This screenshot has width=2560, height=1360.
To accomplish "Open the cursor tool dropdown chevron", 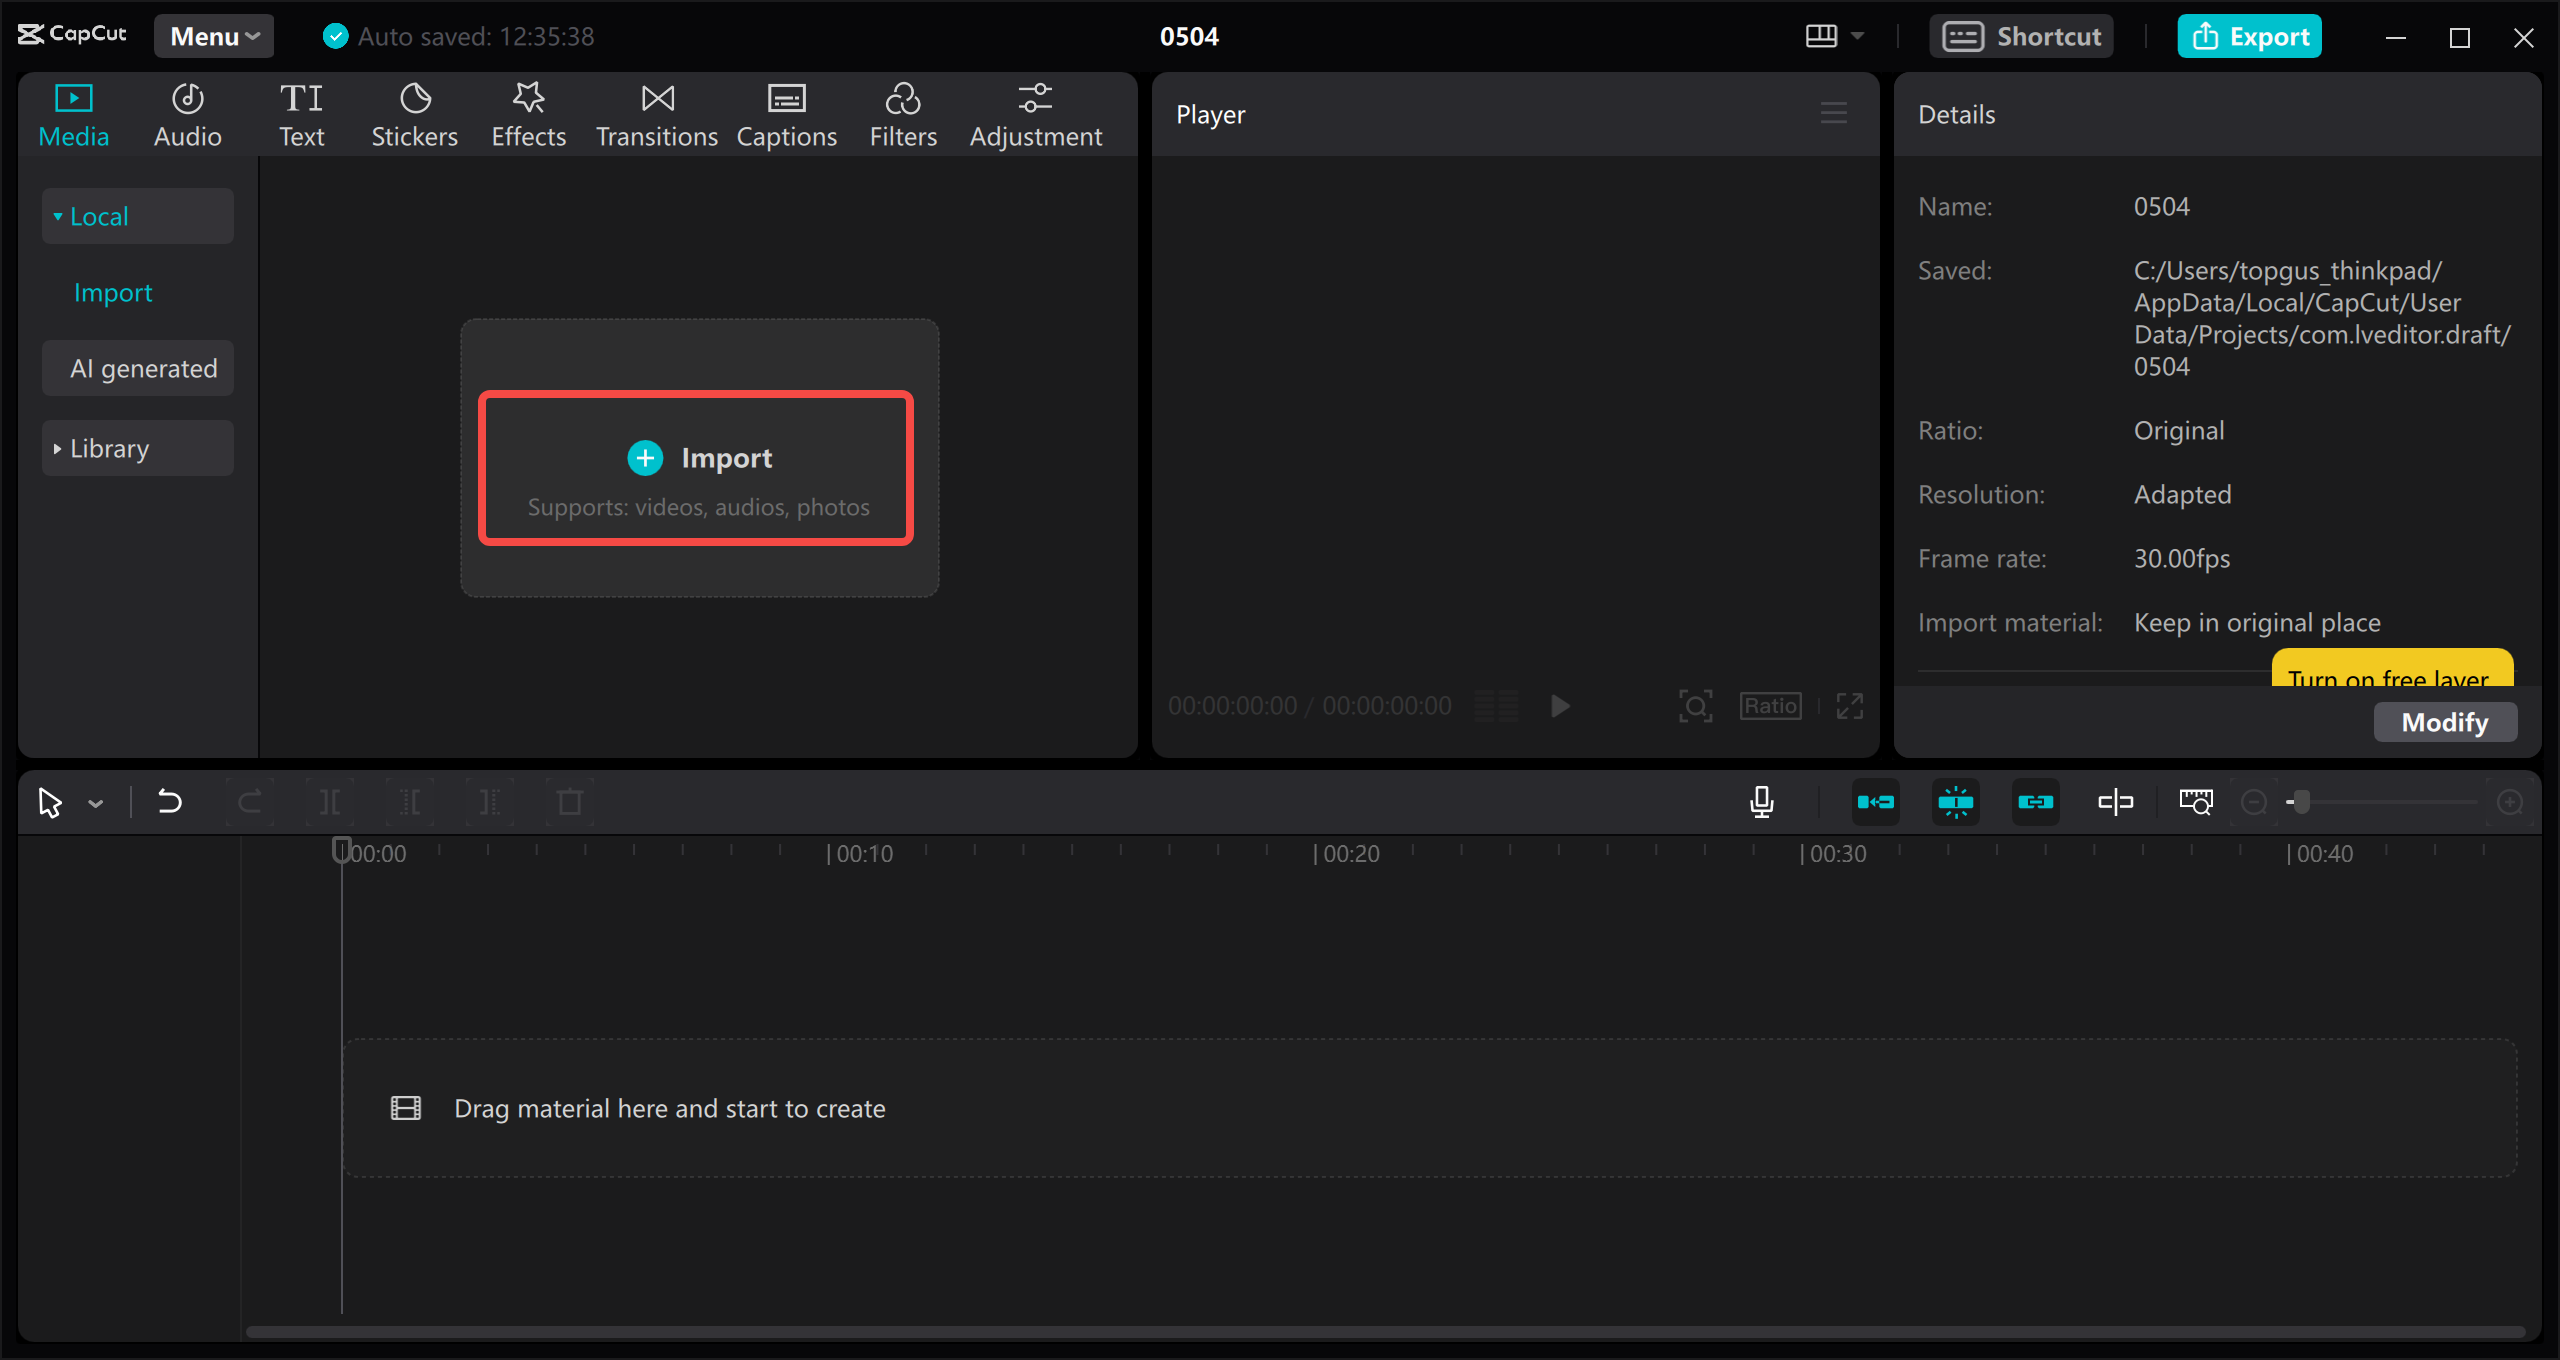I will coord(97,801).
